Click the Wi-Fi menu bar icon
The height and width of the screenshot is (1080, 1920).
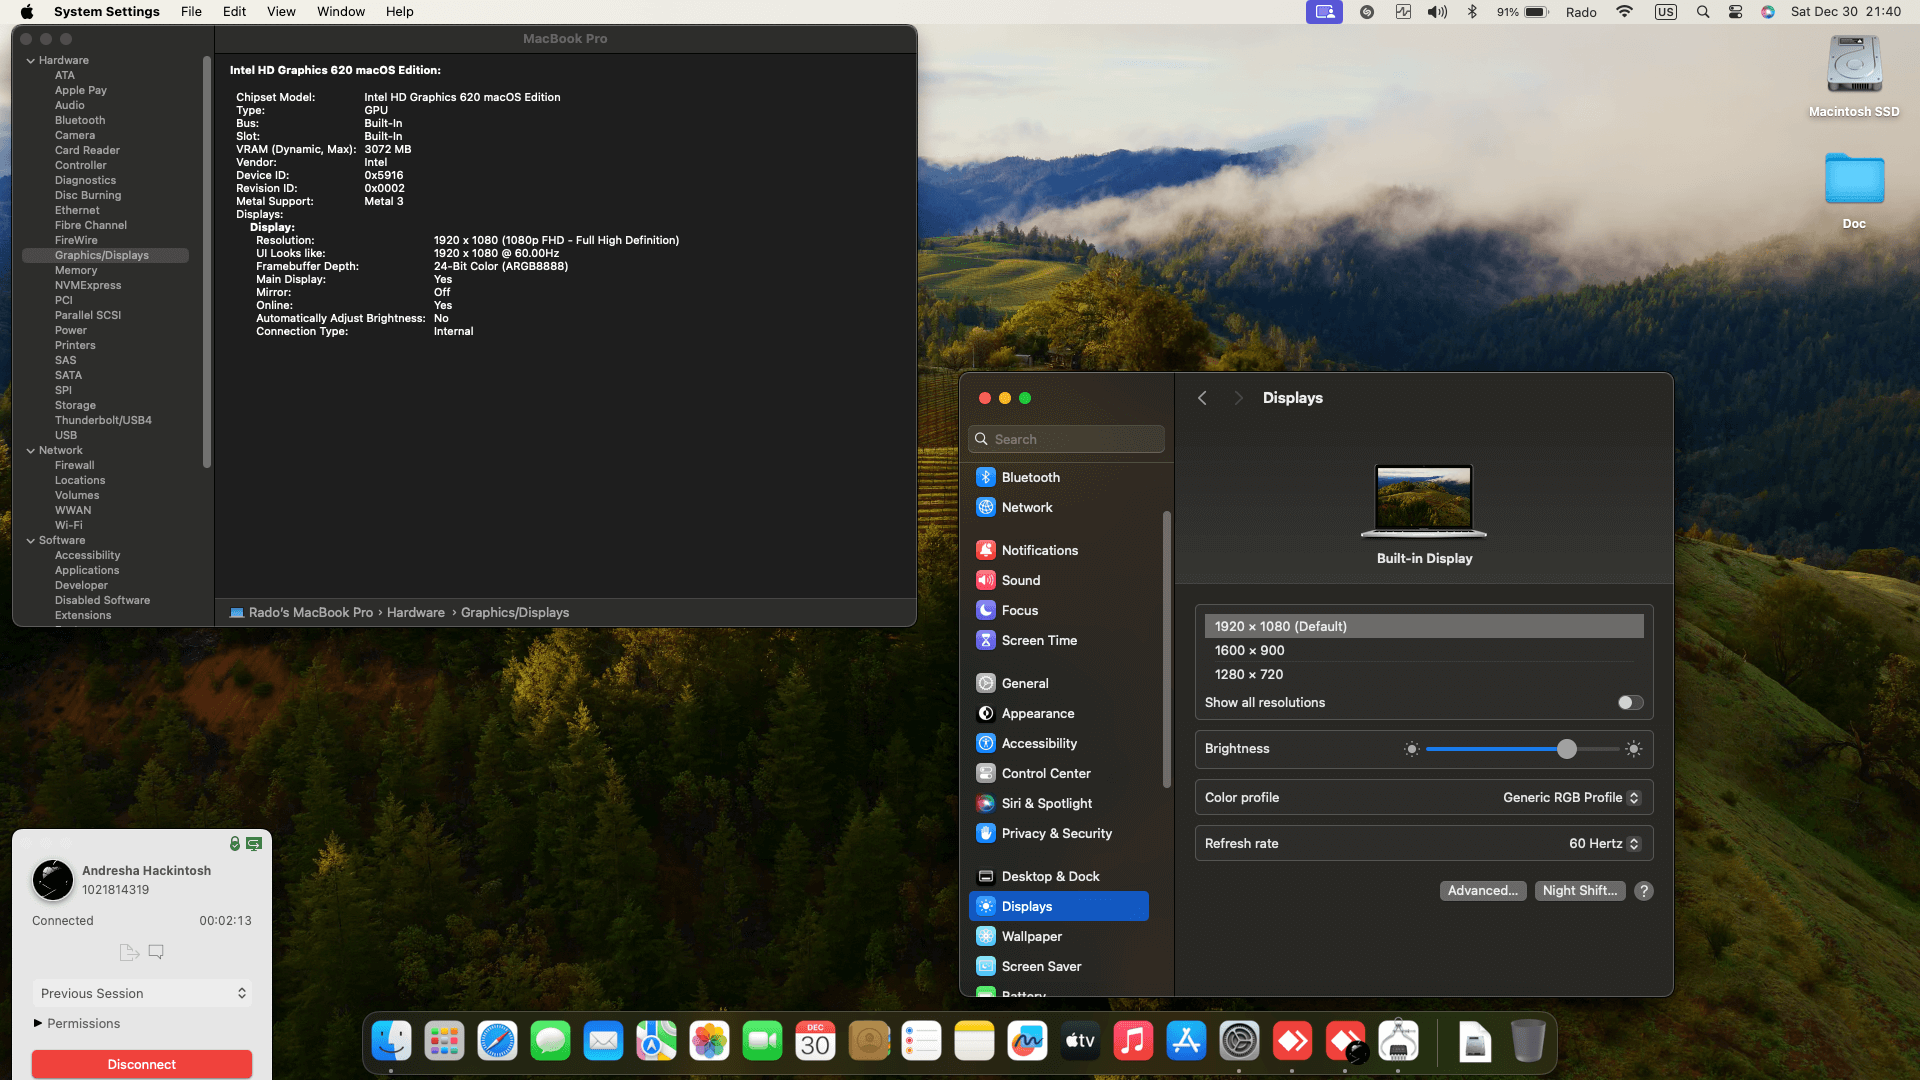[x=1624, y=12]
